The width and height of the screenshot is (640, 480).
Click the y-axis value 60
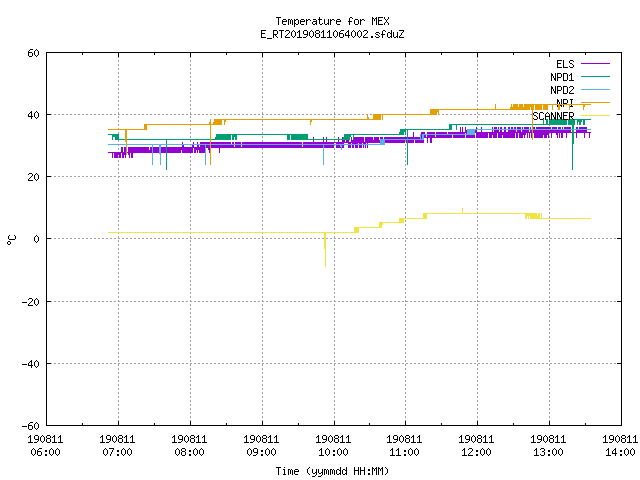33,53
